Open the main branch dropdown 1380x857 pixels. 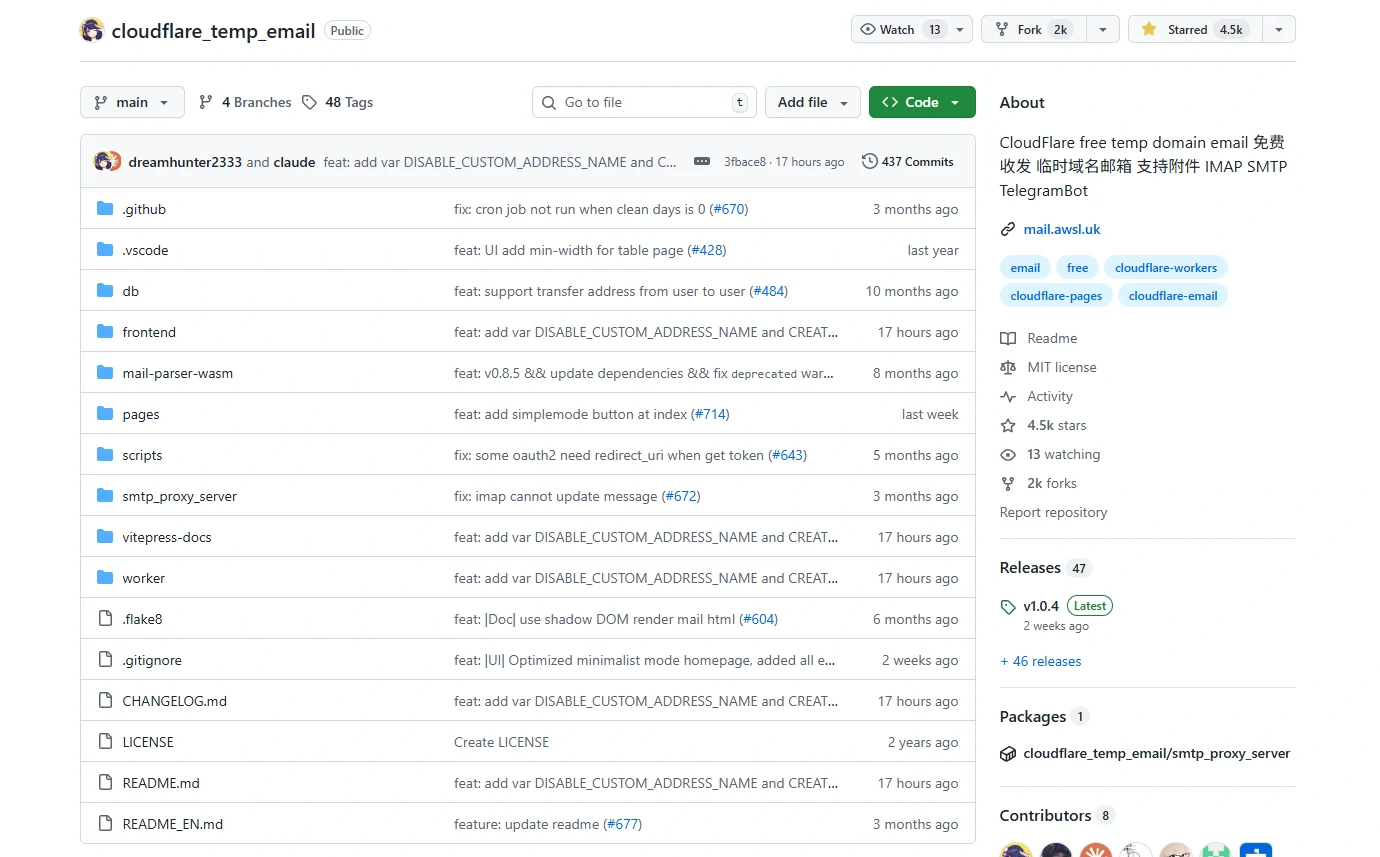coord(132,102)
